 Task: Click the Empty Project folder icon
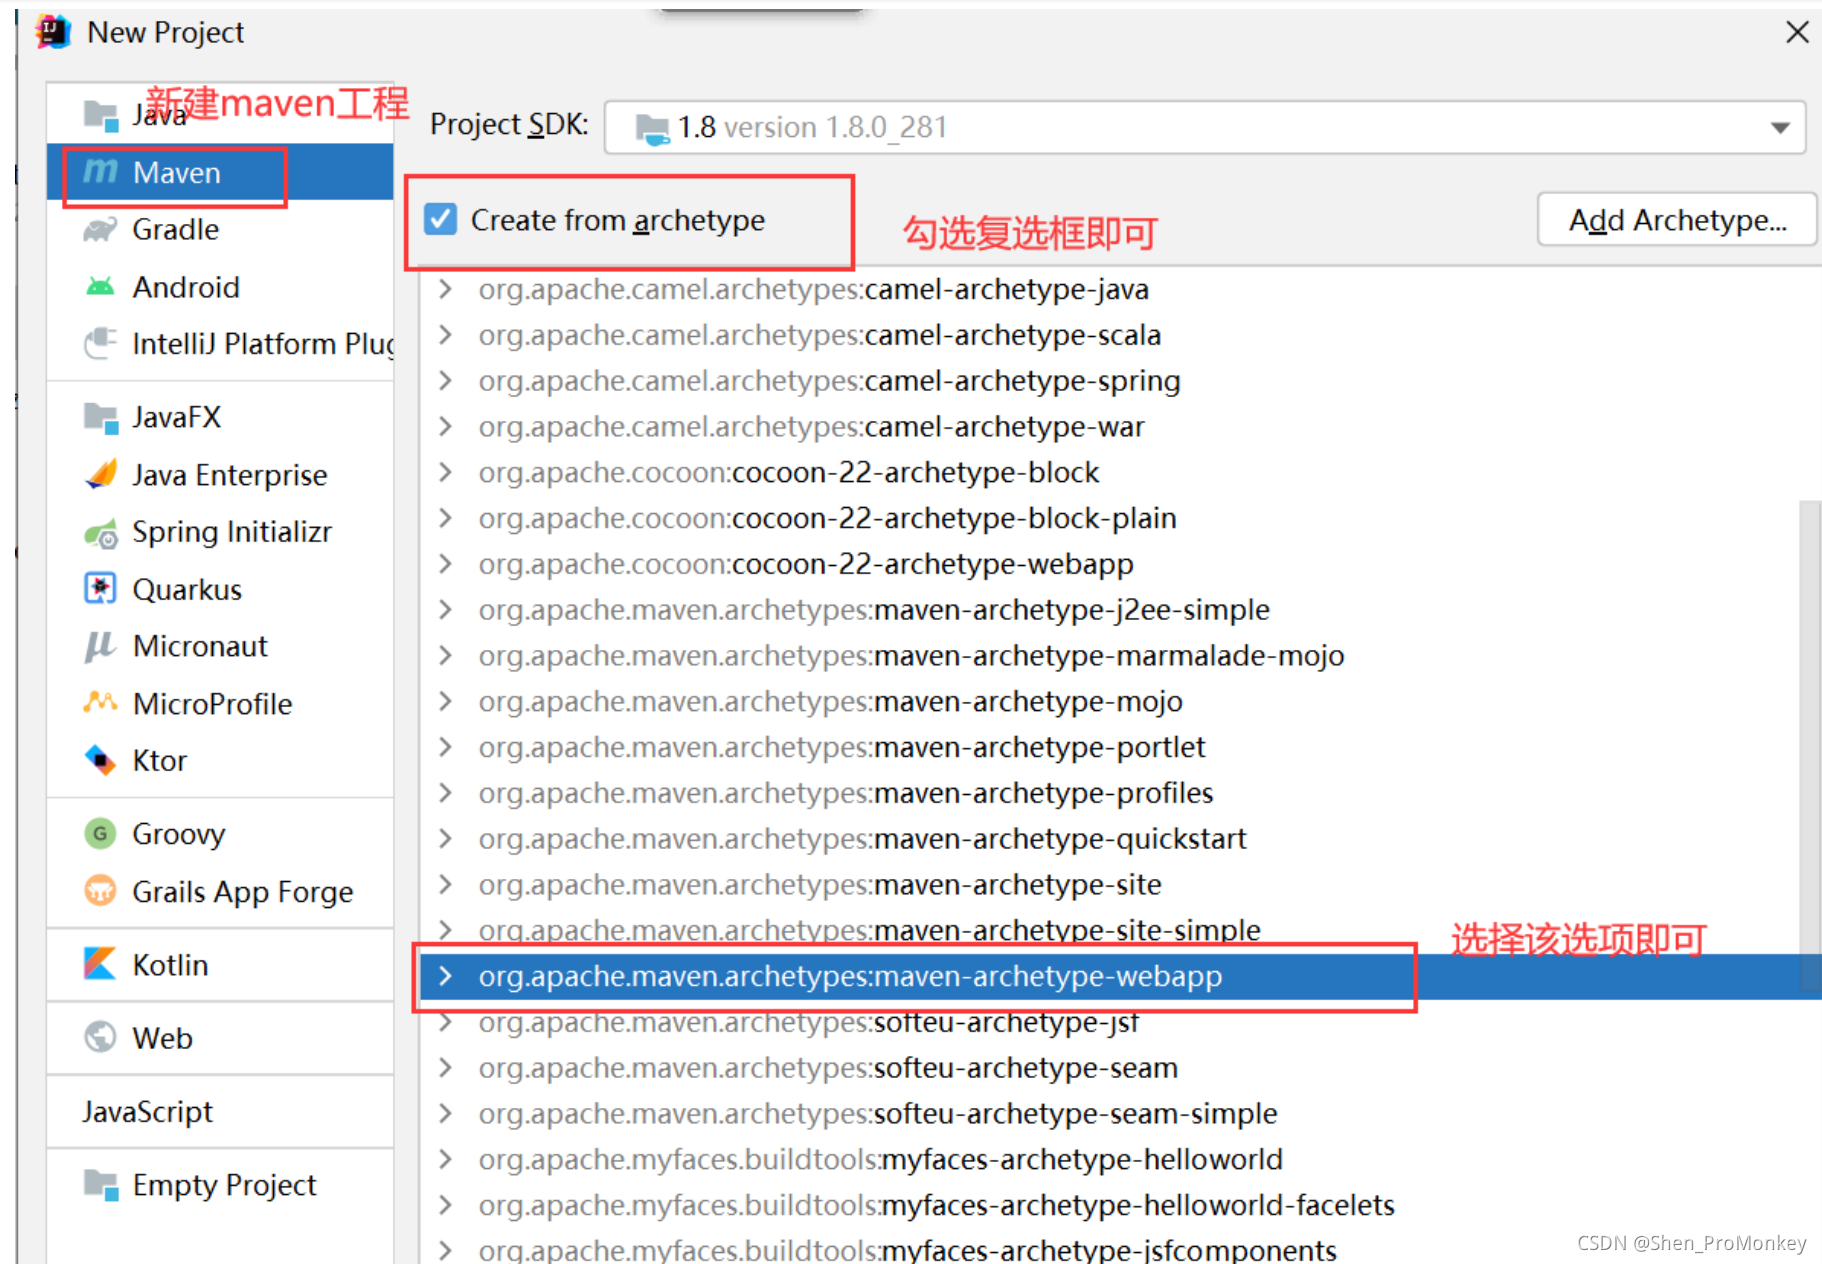100,1185
